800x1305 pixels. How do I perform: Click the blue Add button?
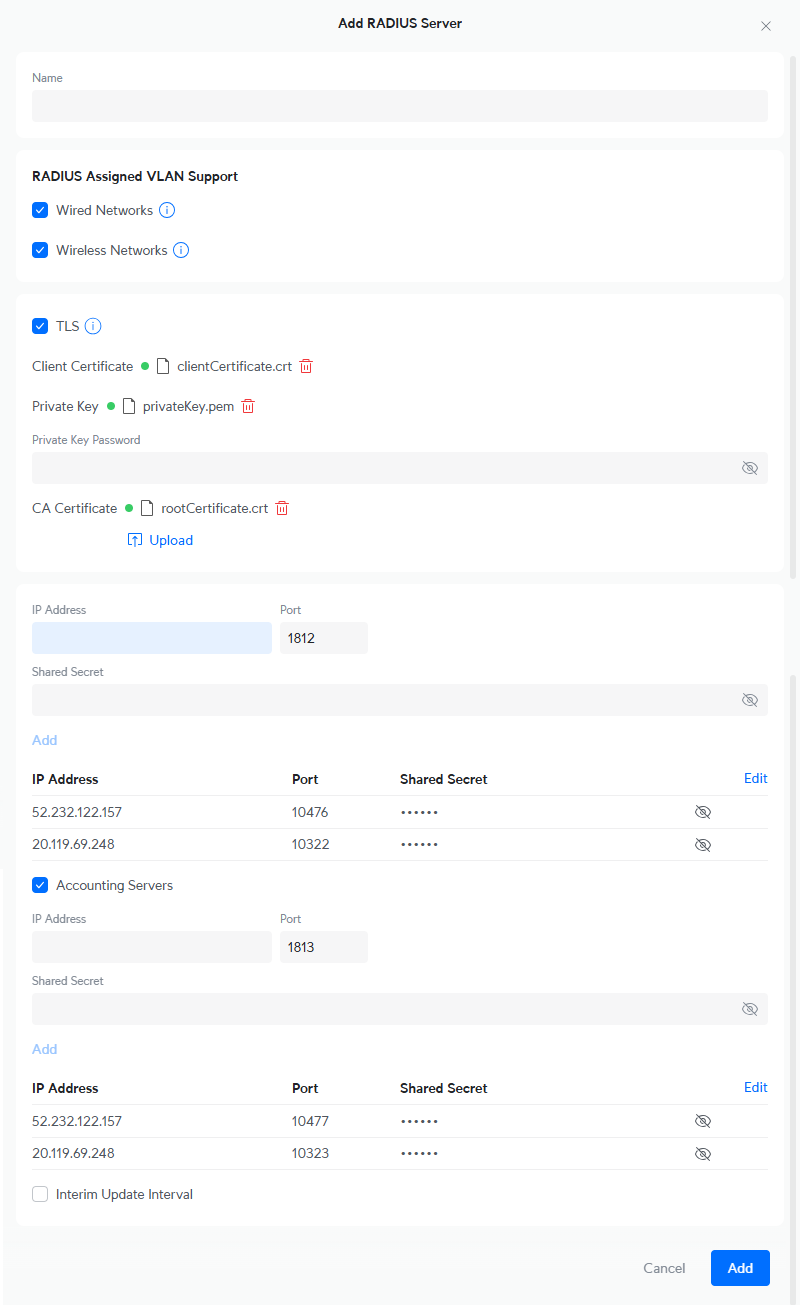740,1268
